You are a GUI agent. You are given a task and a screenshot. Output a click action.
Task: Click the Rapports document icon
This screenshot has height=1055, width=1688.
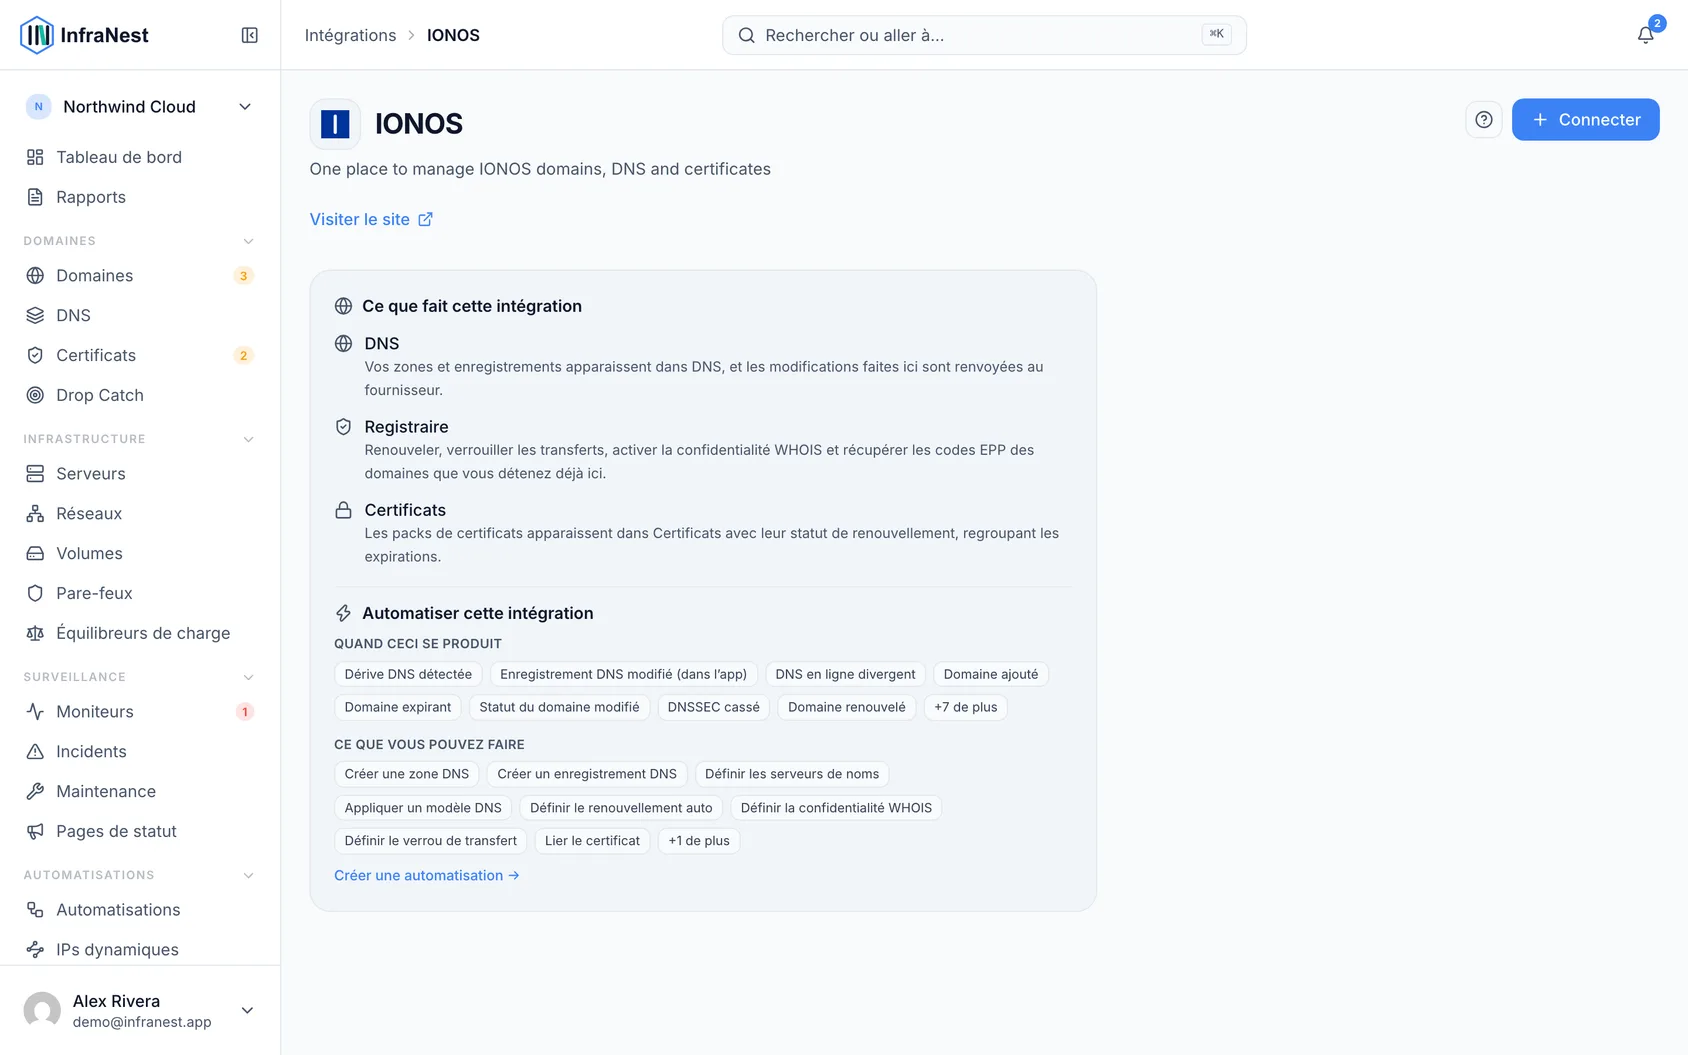(x=35, y=197)
